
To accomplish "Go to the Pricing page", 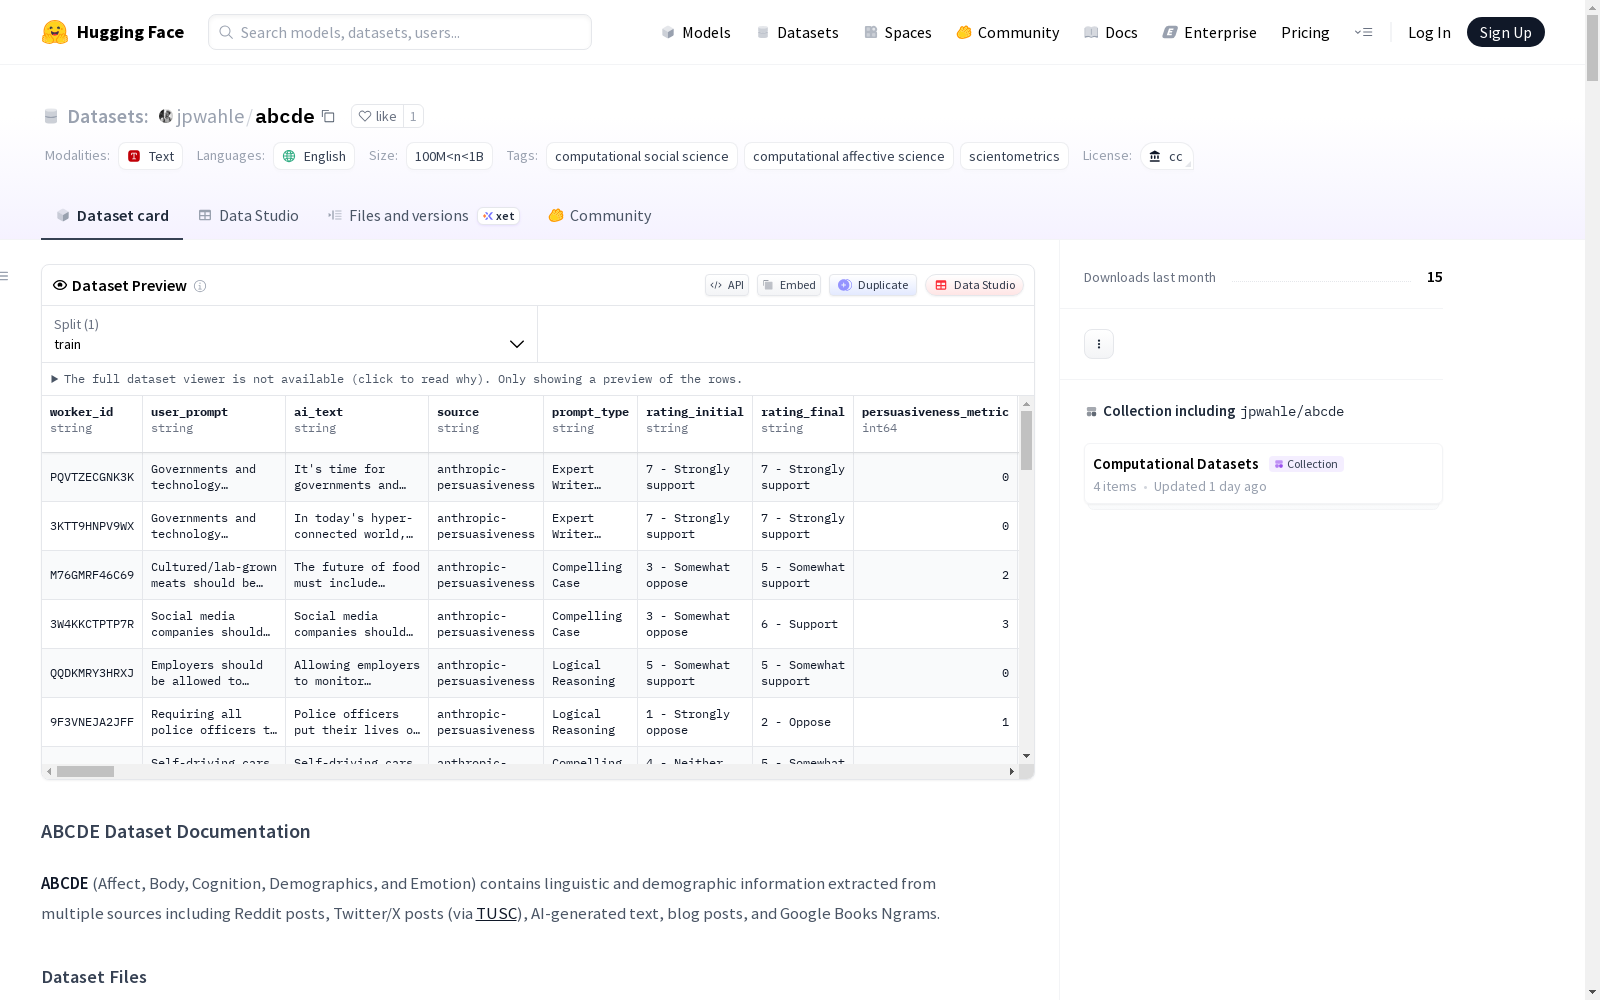I will pos(1305,32).
